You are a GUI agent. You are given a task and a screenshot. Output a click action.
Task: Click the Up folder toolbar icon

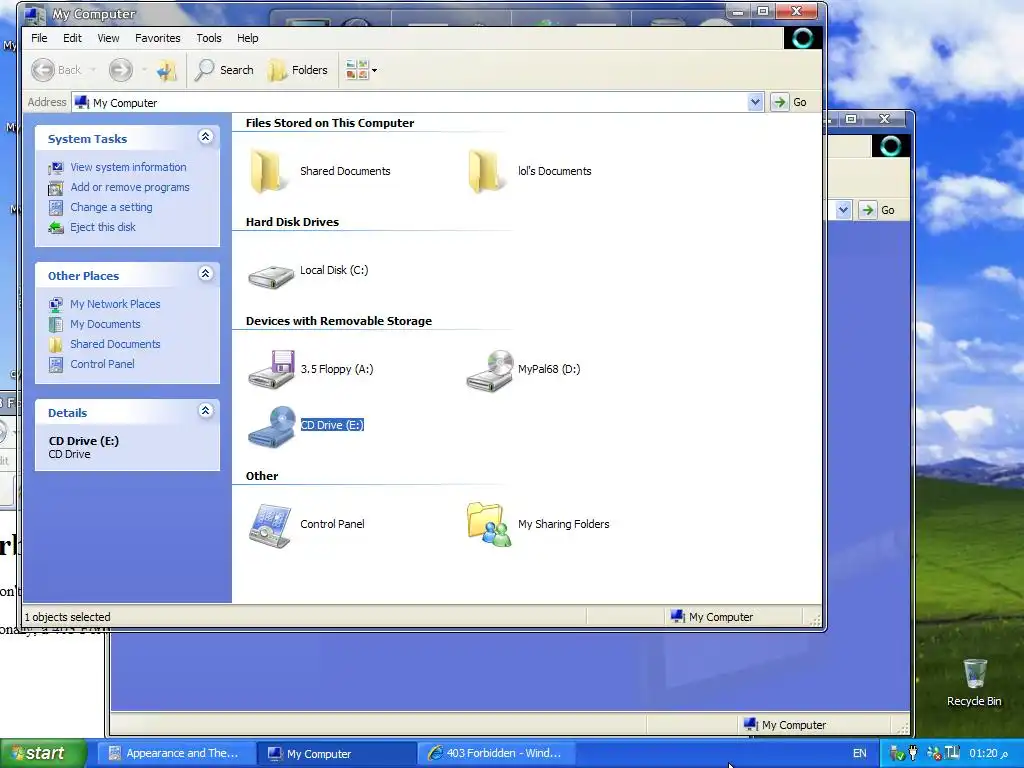pos(167,70)
